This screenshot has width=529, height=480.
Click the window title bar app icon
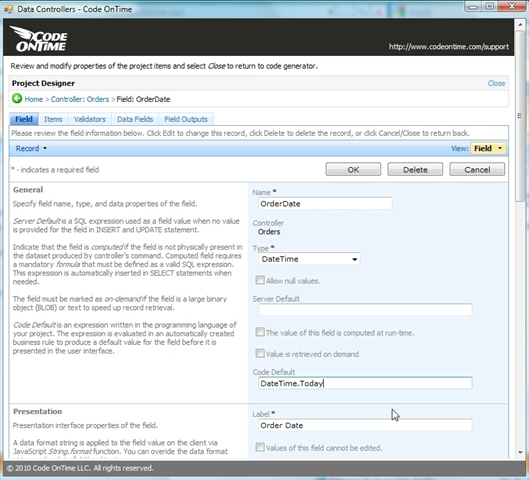(8, 9)
